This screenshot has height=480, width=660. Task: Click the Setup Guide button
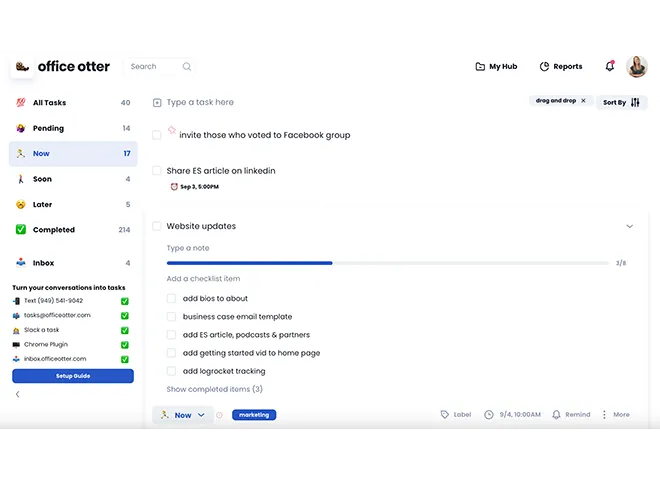click(x=72, y=376)
